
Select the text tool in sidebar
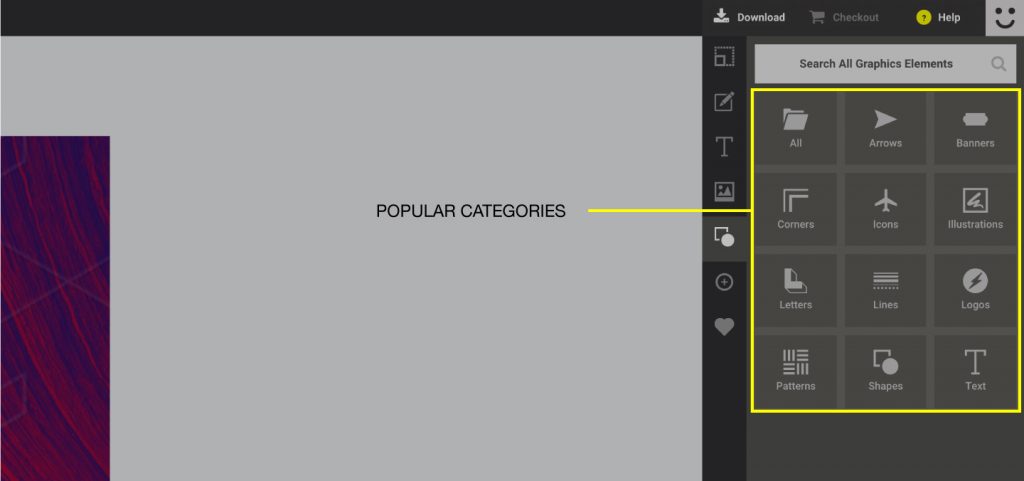[724, 147]
